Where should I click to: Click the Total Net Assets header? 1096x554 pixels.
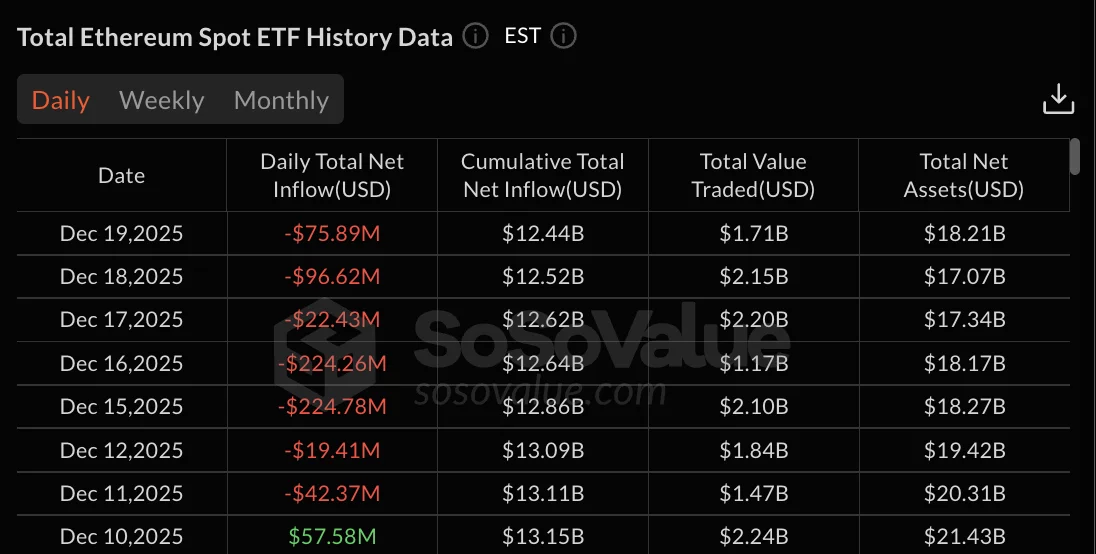click(964, 175)
